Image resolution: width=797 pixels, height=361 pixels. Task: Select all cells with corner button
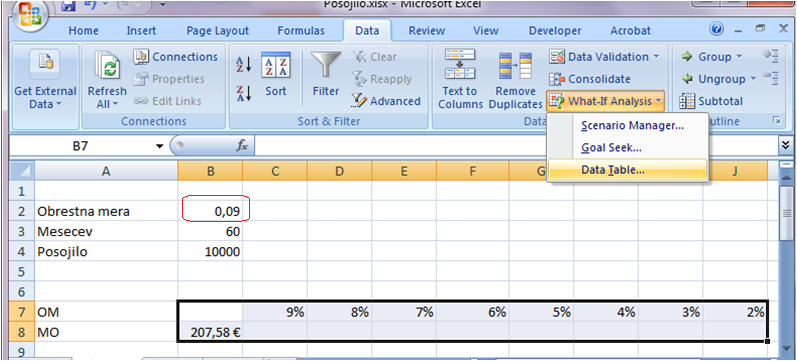(x=21, y=171)
